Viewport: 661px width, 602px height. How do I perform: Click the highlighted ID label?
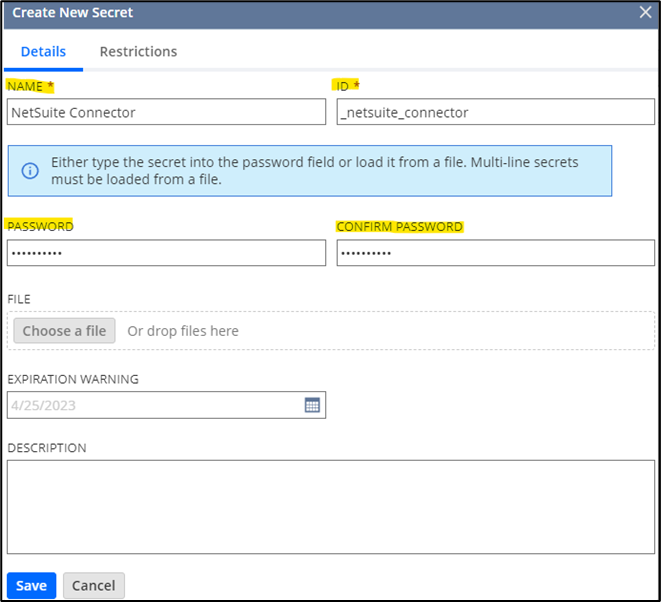347,87
